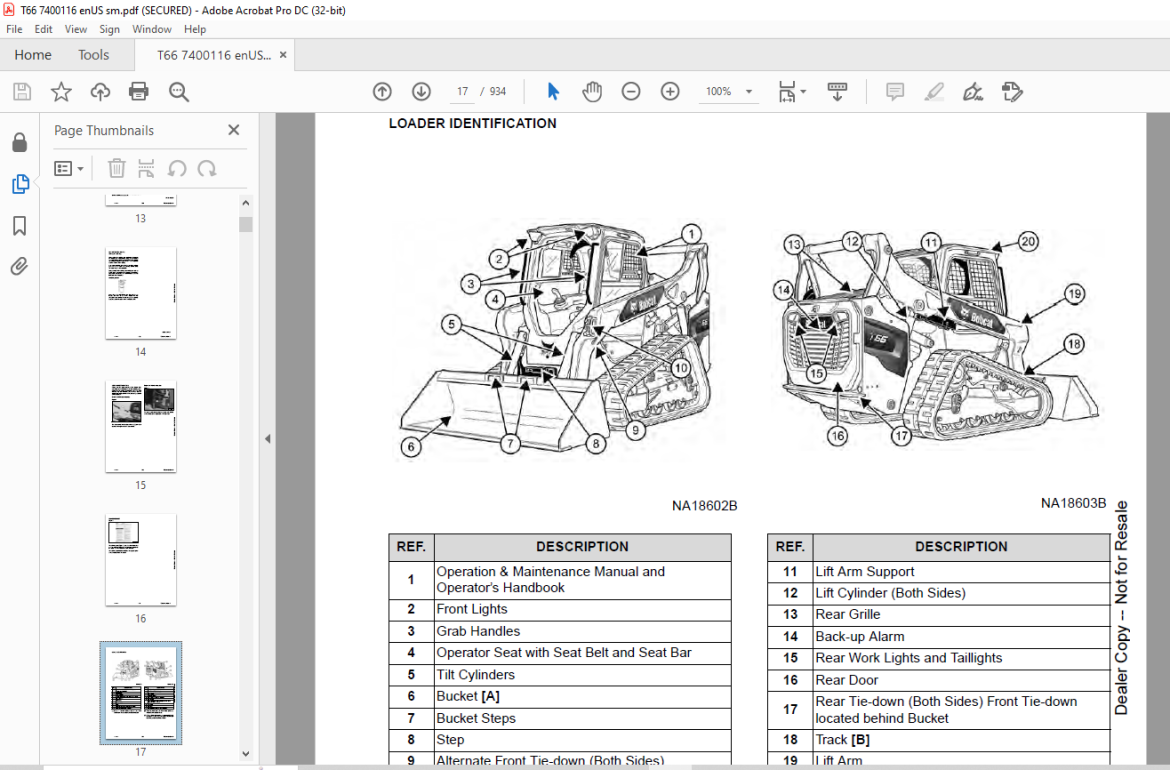This screenshot has width=1170, height=770.
Task: Open the Attachments paperclip panel
Action: pyautogui.click(x=19, y=266)
